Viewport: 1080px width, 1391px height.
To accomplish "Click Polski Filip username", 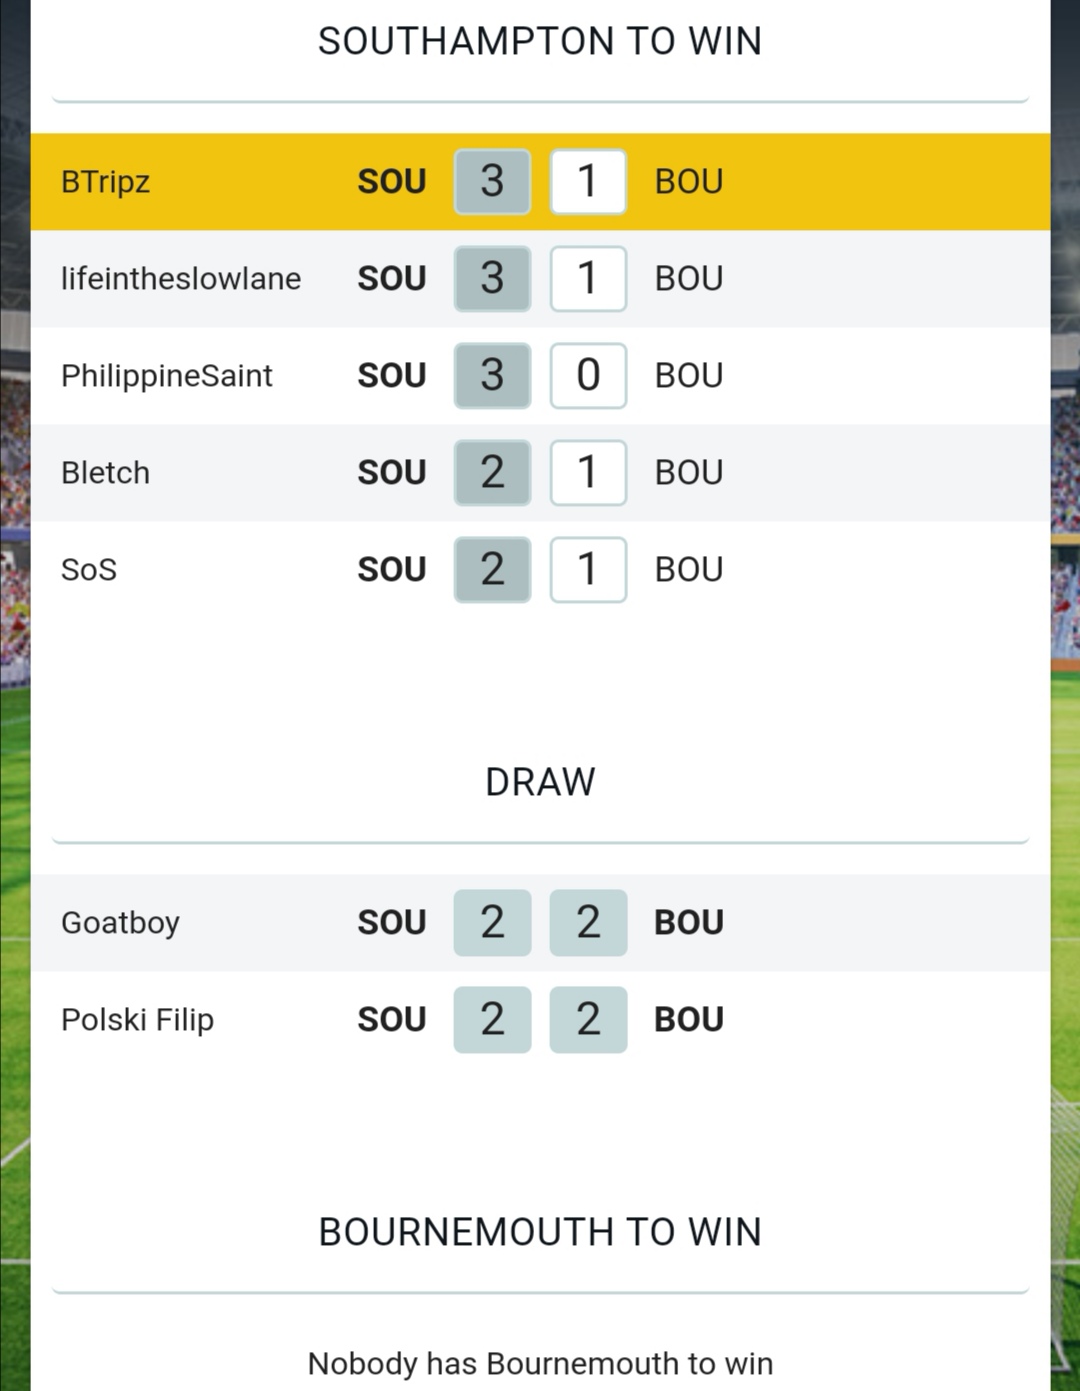I will click(137, 1019).
